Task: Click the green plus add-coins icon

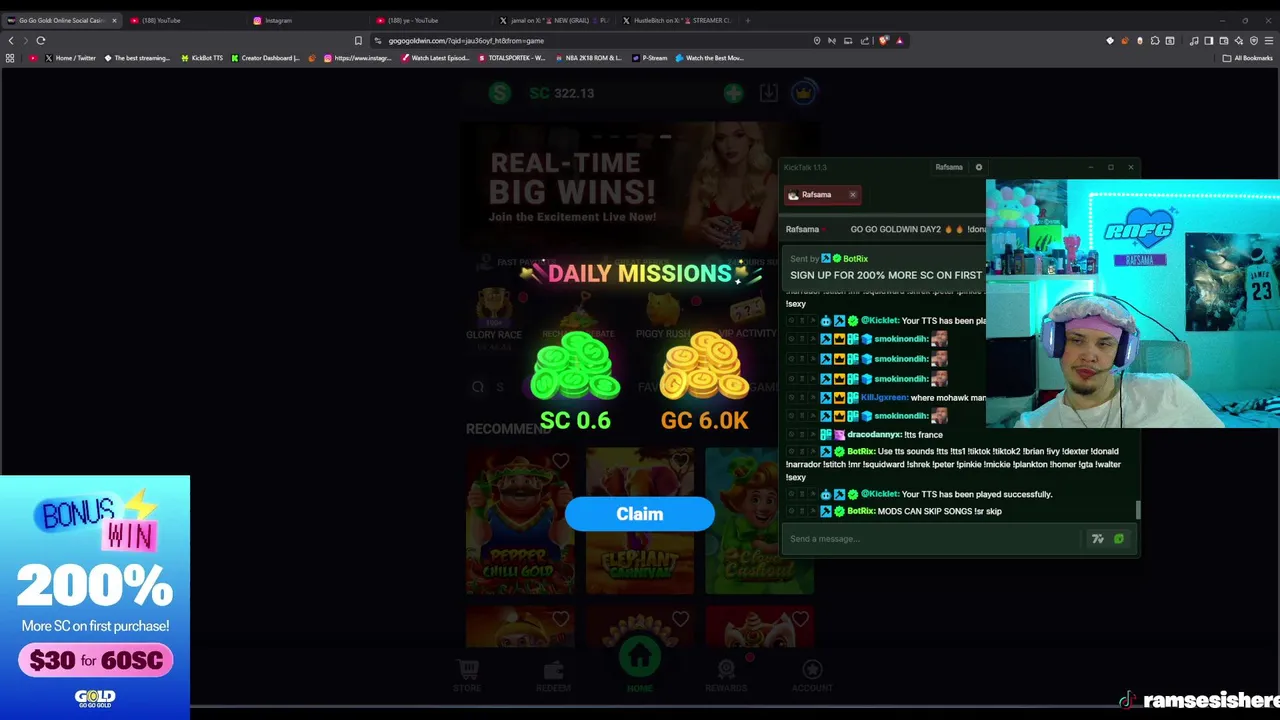Action: (x=734, y=93)
